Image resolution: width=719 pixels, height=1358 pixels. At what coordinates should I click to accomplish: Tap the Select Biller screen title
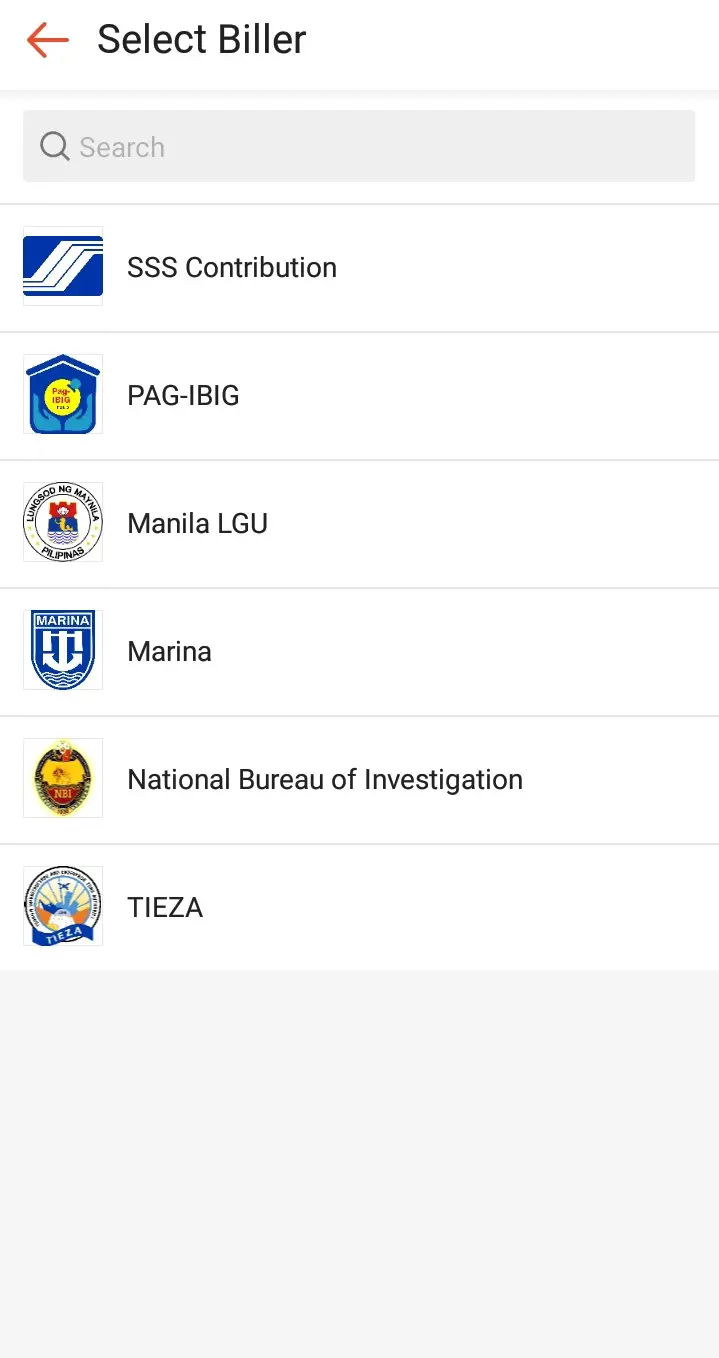tap(200, 39)
